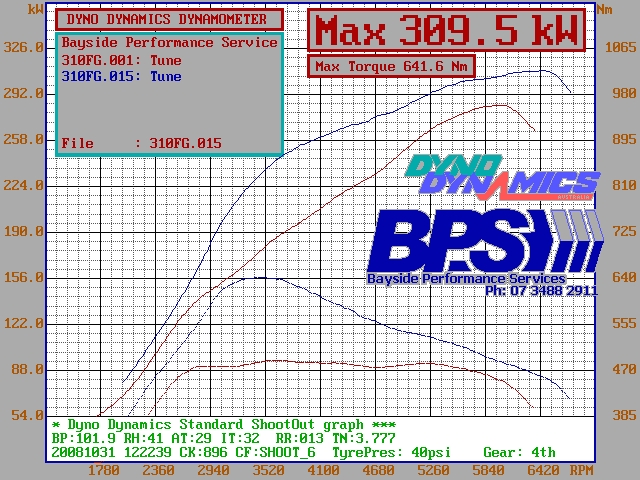
Task: Click the Dyno Dynamics Standard ShootOut graph line
Action: [x=224, y=424]
